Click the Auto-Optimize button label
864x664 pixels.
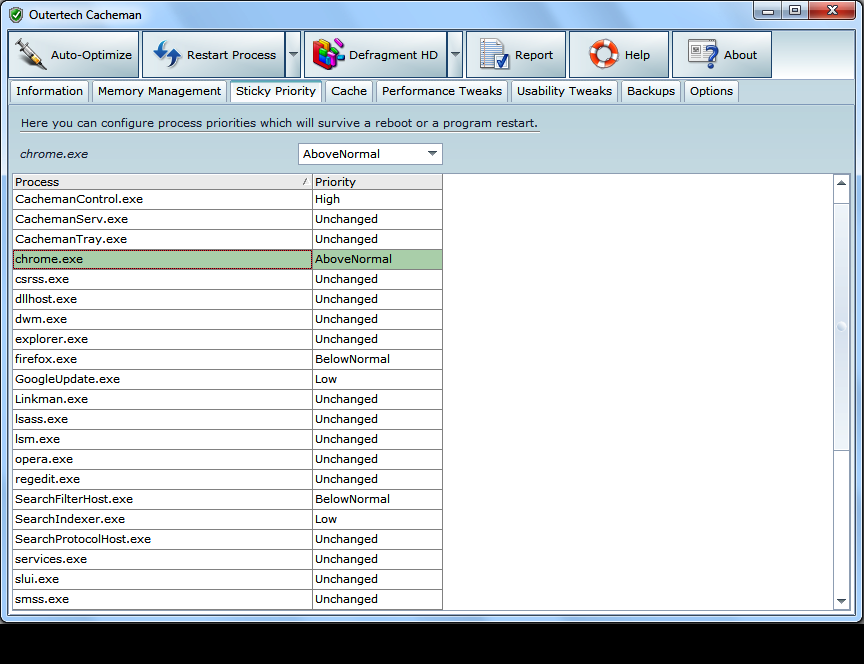(91, 55)
